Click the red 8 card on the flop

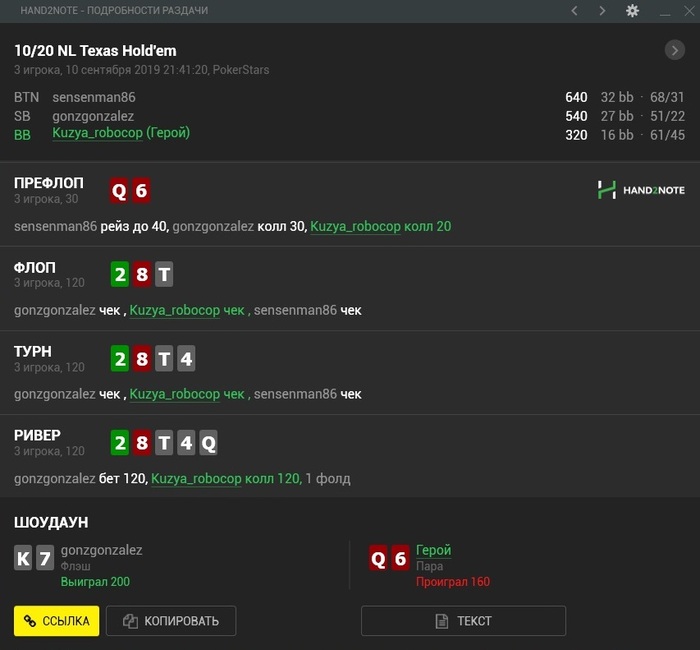pos(142,274)
